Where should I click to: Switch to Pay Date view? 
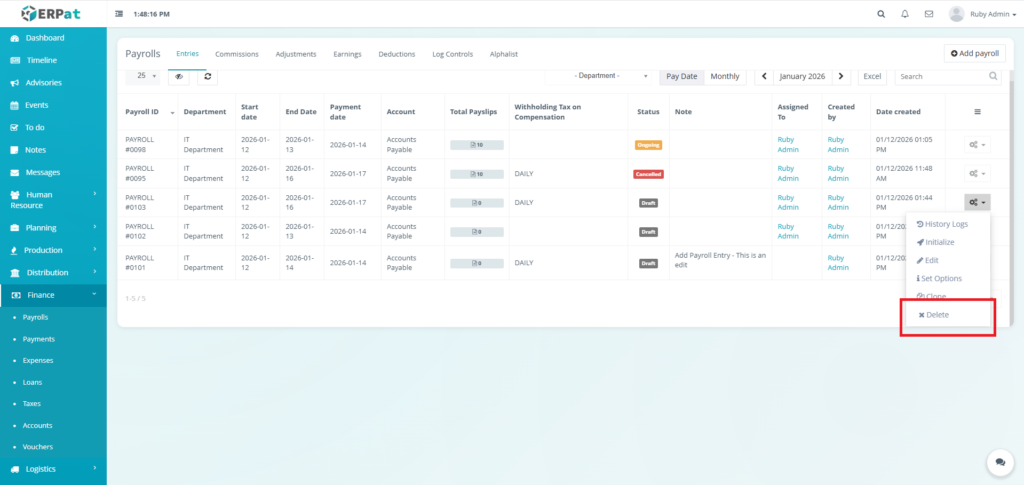tap(682, 76)
